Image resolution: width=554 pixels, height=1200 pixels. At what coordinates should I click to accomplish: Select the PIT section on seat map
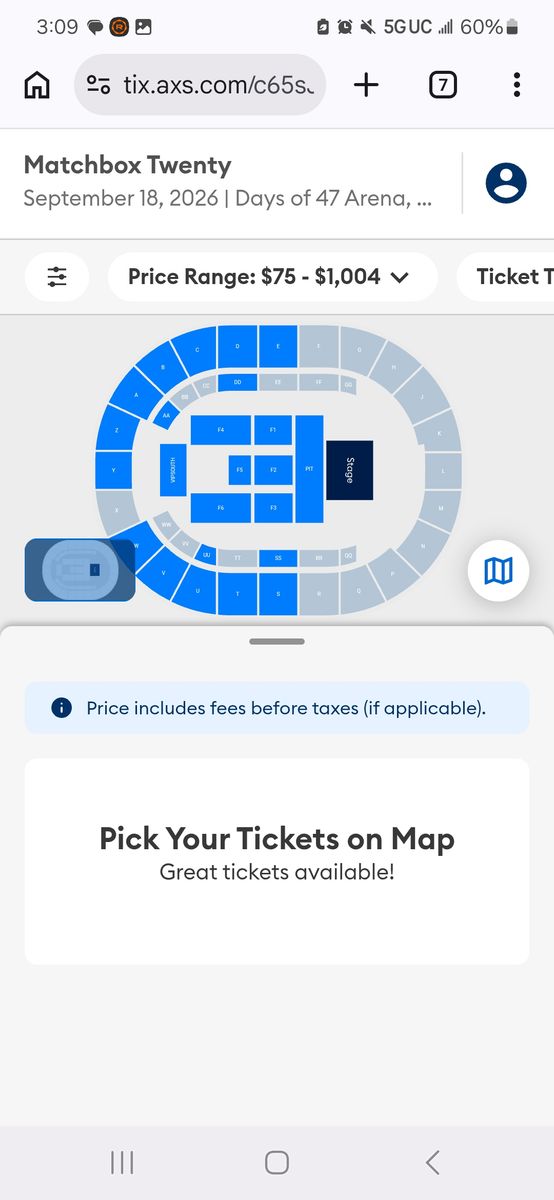coord(309,468)
